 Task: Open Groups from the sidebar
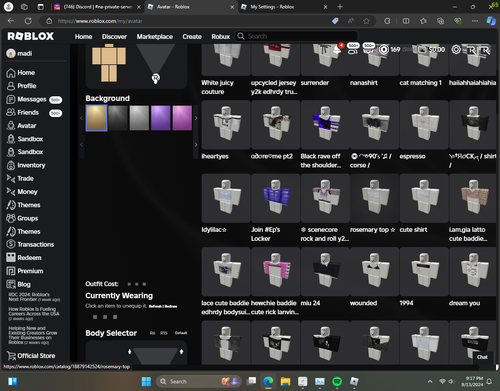point(22,218)
